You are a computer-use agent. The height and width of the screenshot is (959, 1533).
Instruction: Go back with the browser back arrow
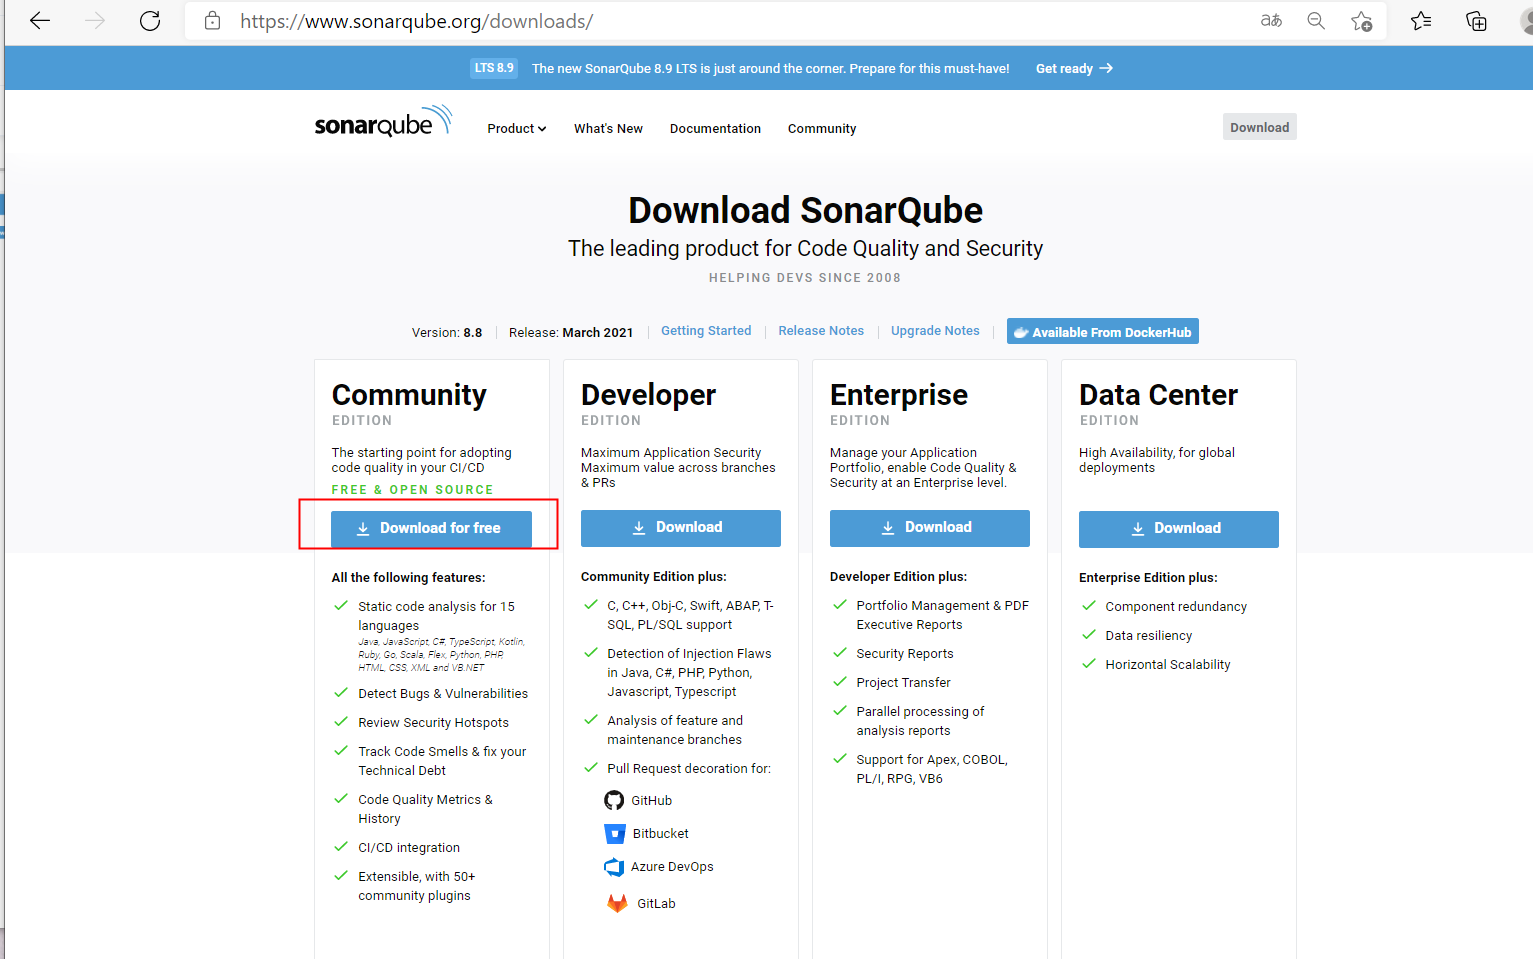pos(40,21)
